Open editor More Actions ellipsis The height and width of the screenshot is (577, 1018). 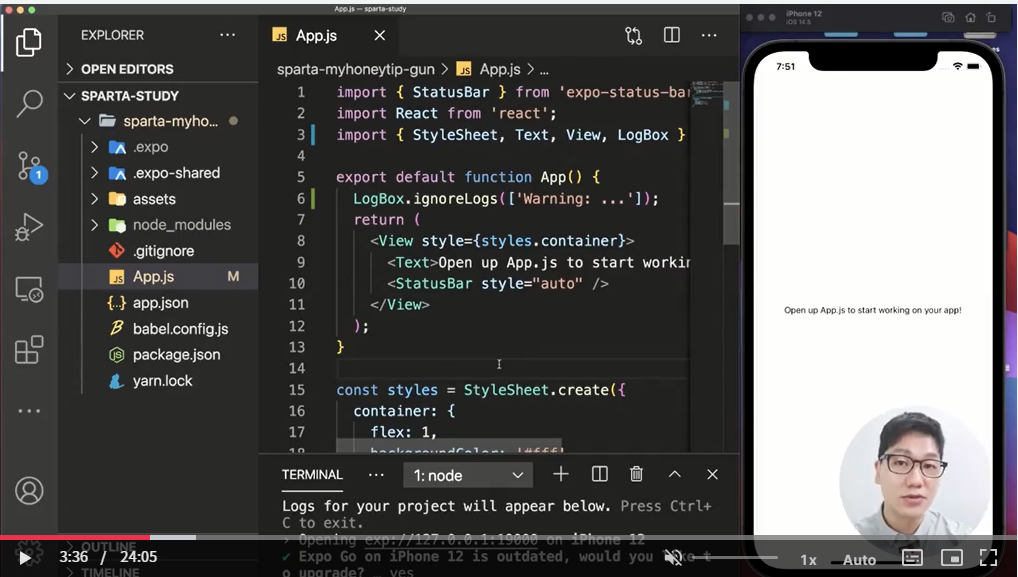coord(709,35)
